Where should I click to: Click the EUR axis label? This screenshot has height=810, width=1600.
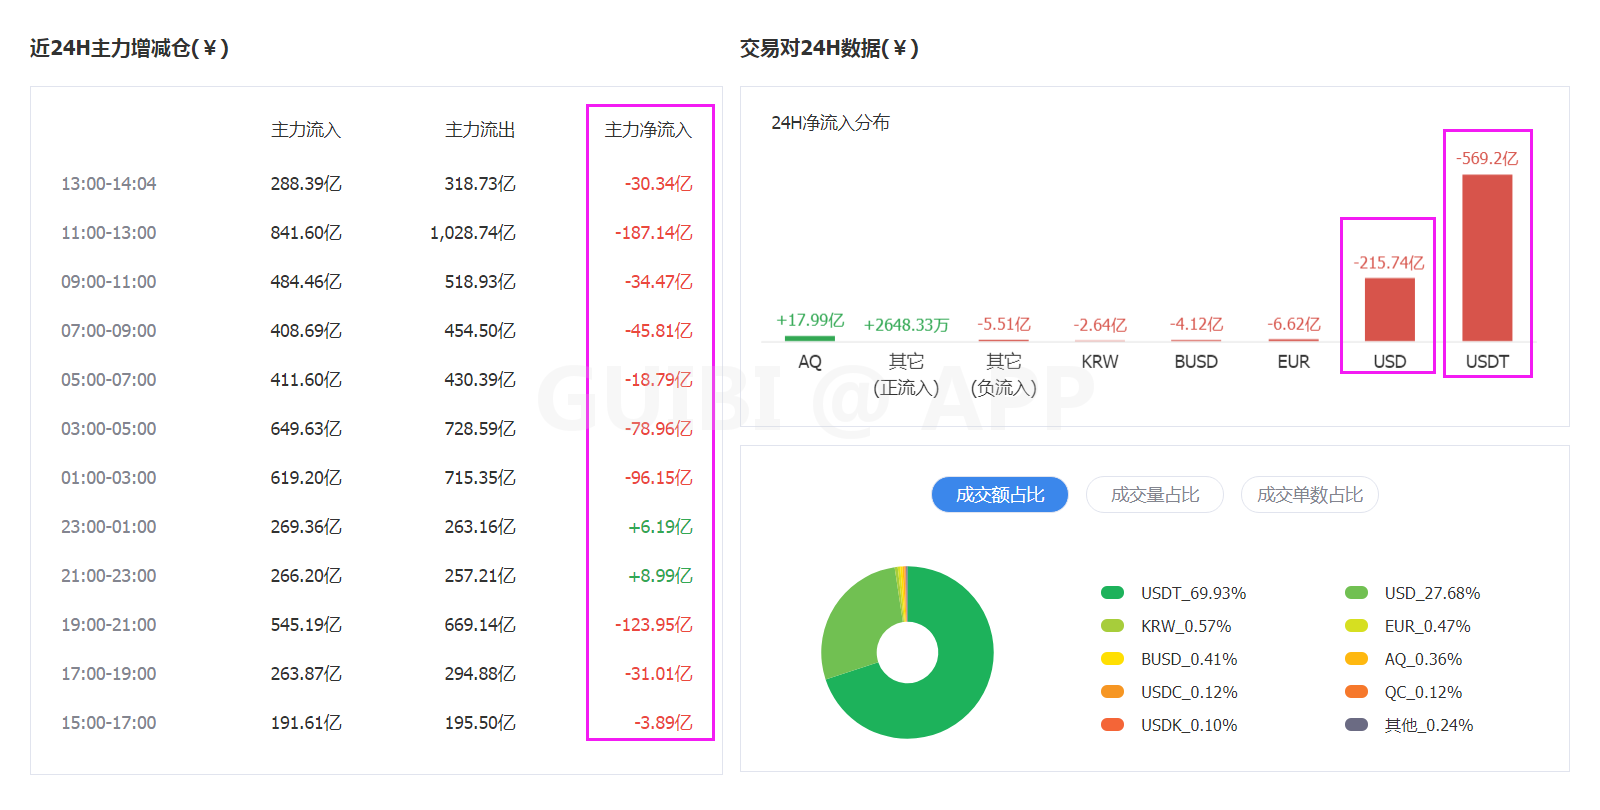(1293, 361)
